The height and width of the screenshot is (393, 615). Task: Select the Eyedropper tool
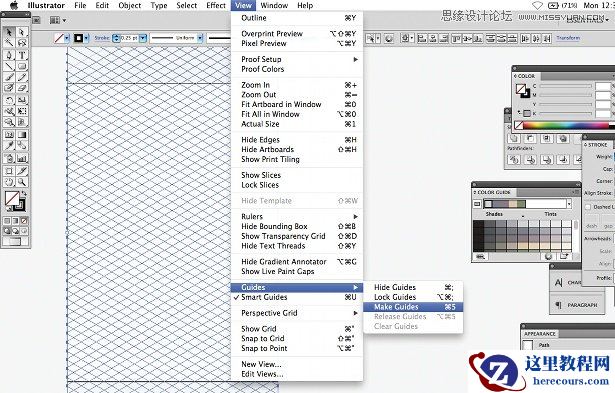[x=9, y=146]
